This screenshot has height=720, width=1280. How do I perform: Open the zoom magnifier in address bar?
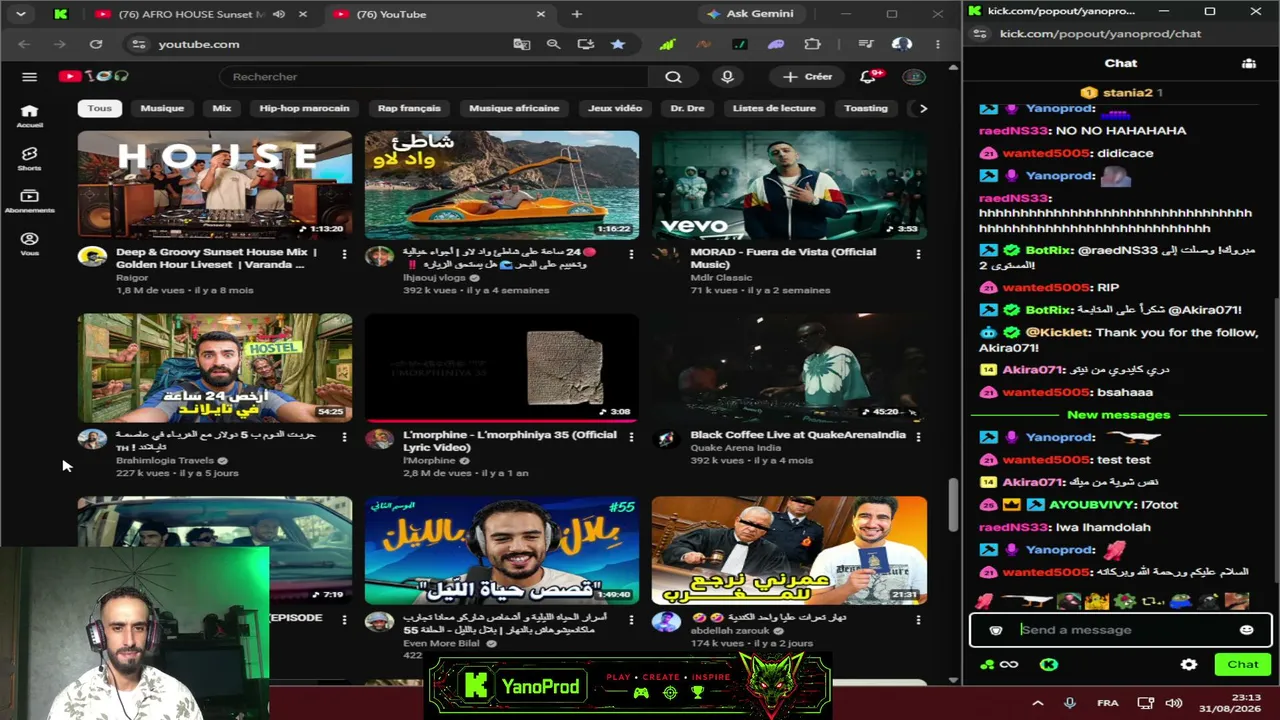553,44
